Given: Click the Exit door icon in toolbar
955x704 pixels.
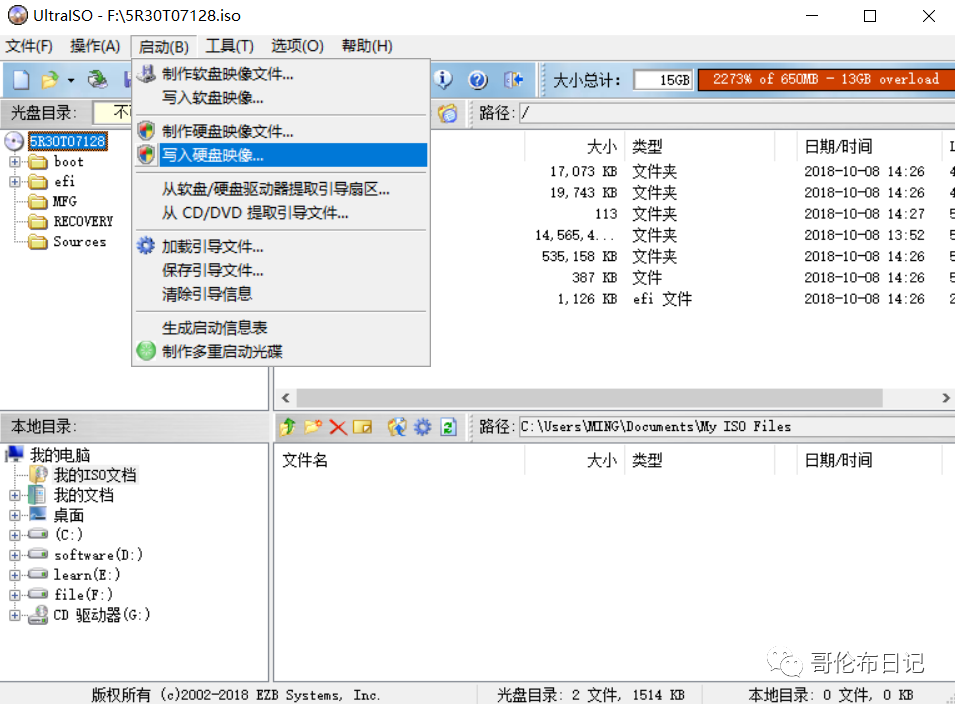Looking at the screenshot, I should (x=513, y=79).
